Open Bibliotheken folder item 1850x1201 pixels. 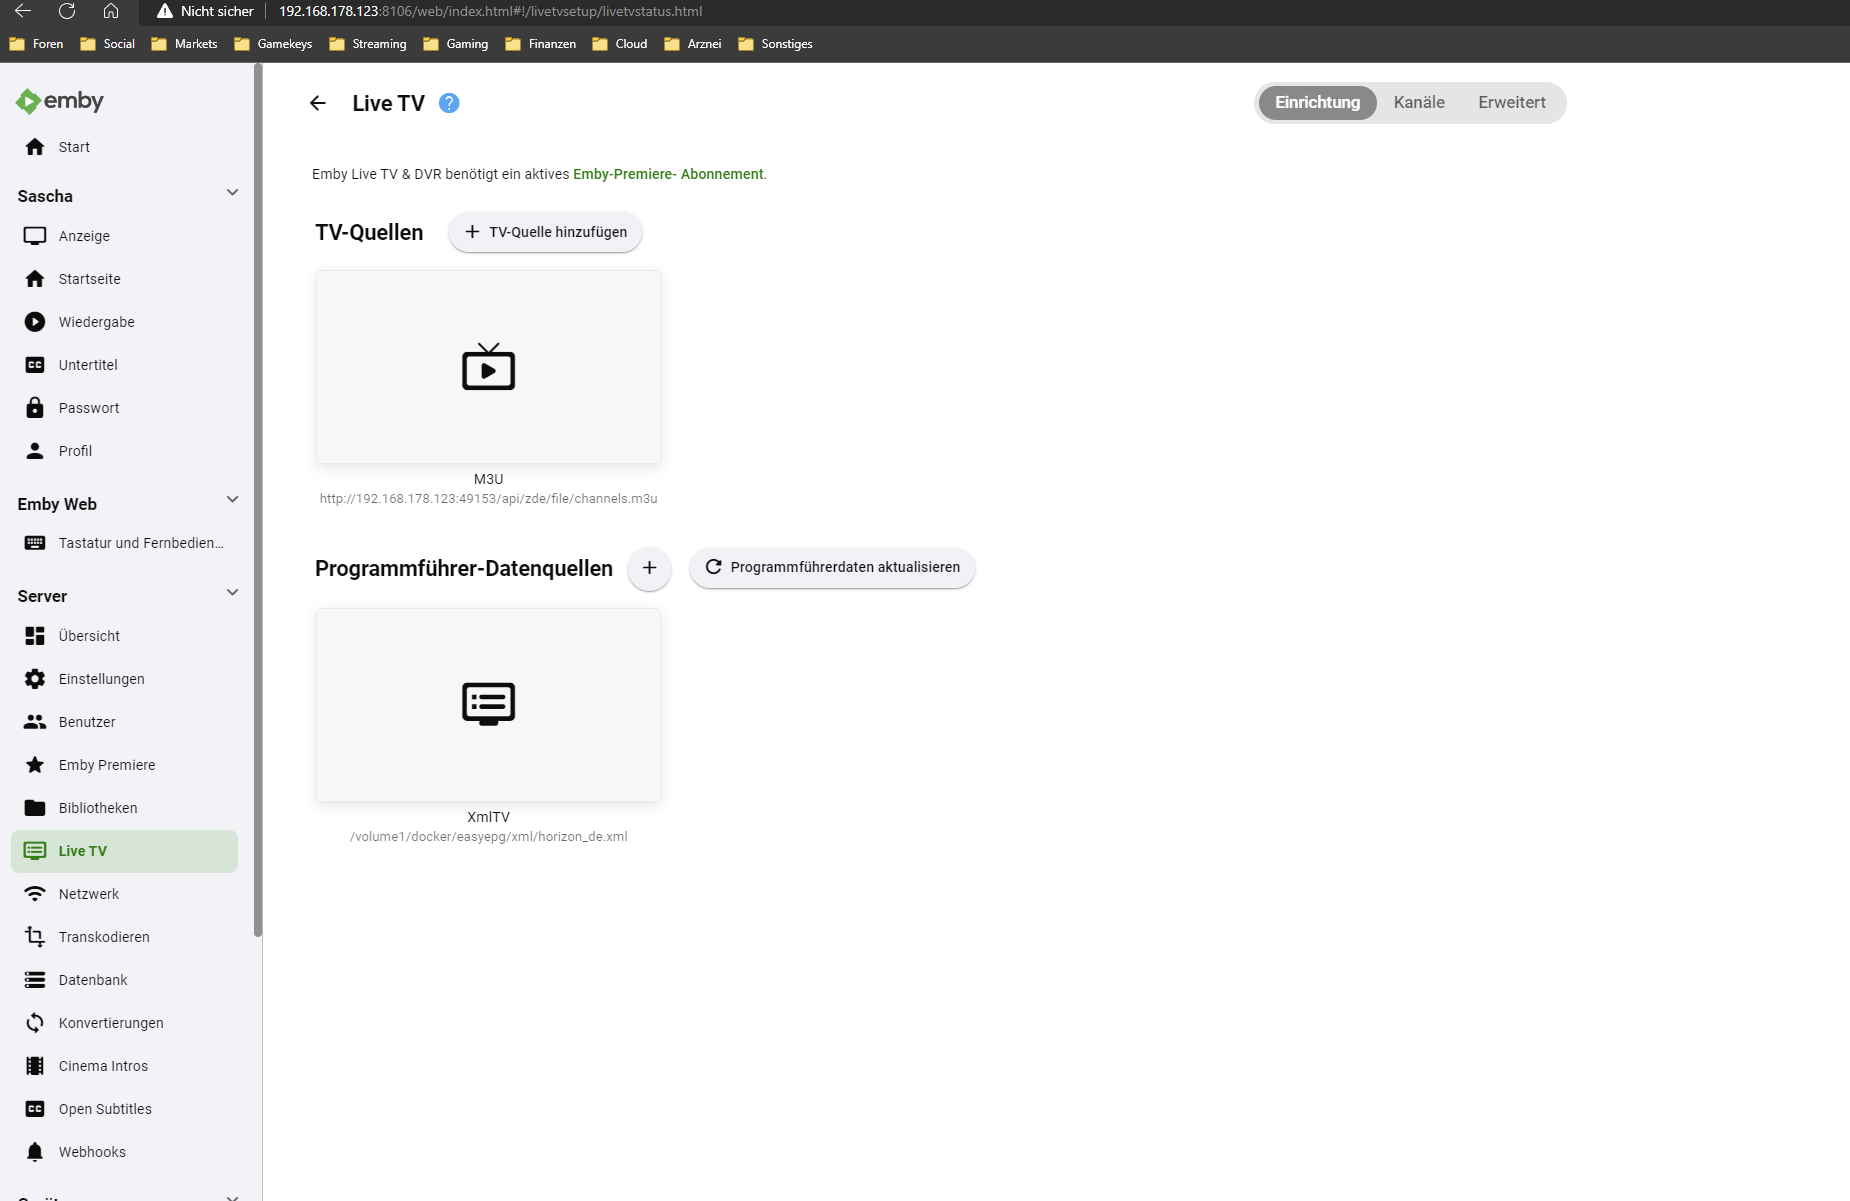coord(124,808)
